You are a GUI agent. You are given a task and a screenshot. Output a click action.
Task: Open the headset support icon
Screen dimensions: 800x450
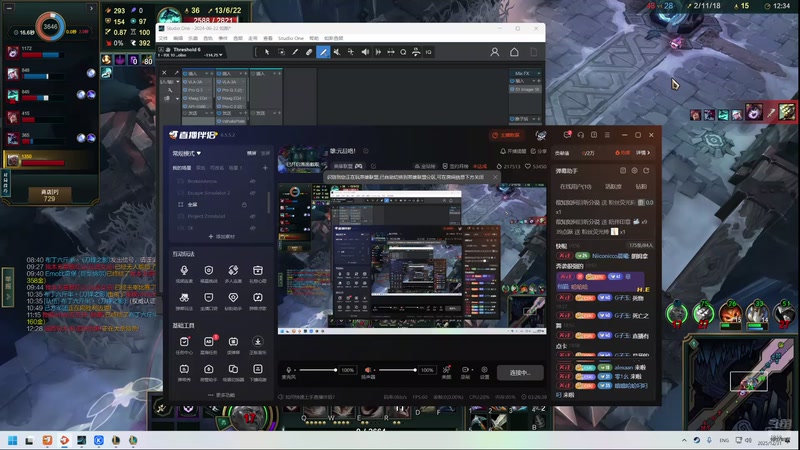point(581,135)
